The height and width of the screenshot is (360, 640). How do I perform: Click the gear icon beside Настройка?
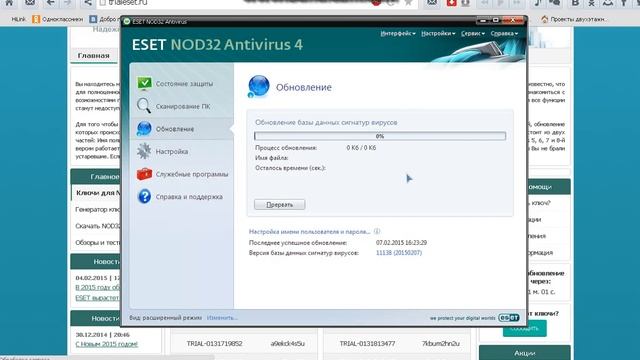(144, 151)
